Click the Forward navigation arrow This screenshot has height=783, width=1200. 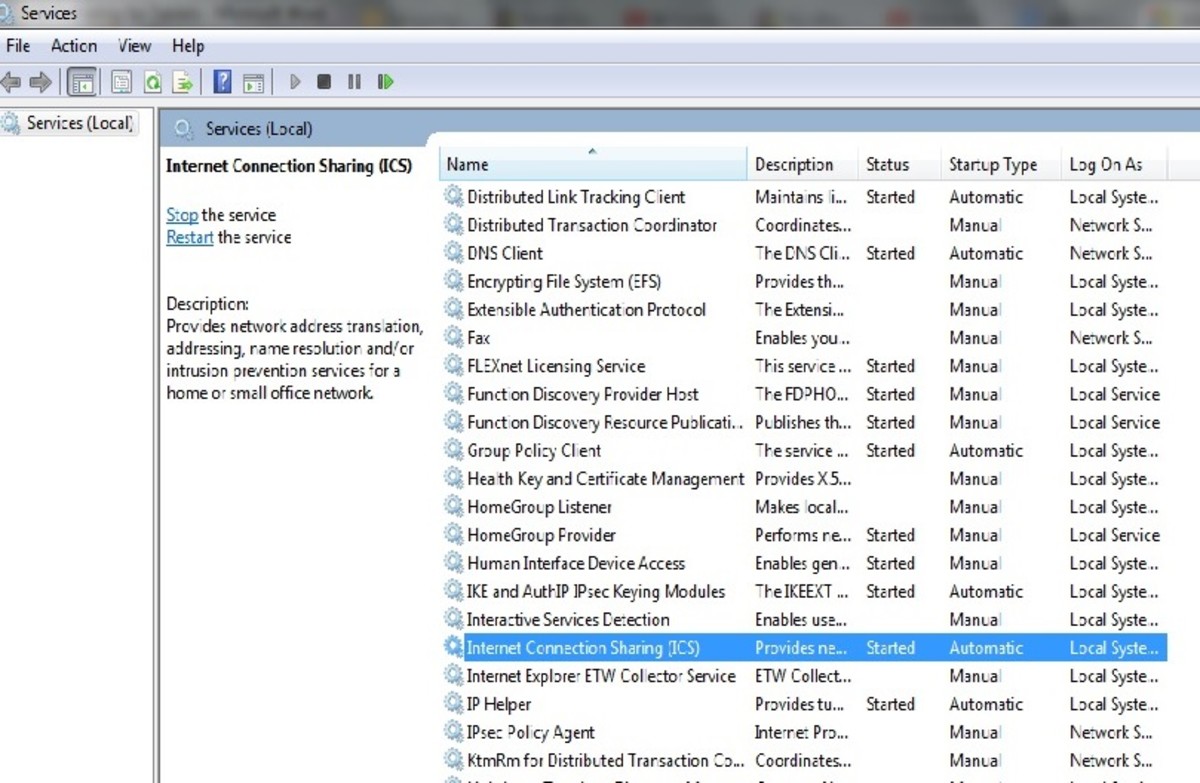pos(40,81)
